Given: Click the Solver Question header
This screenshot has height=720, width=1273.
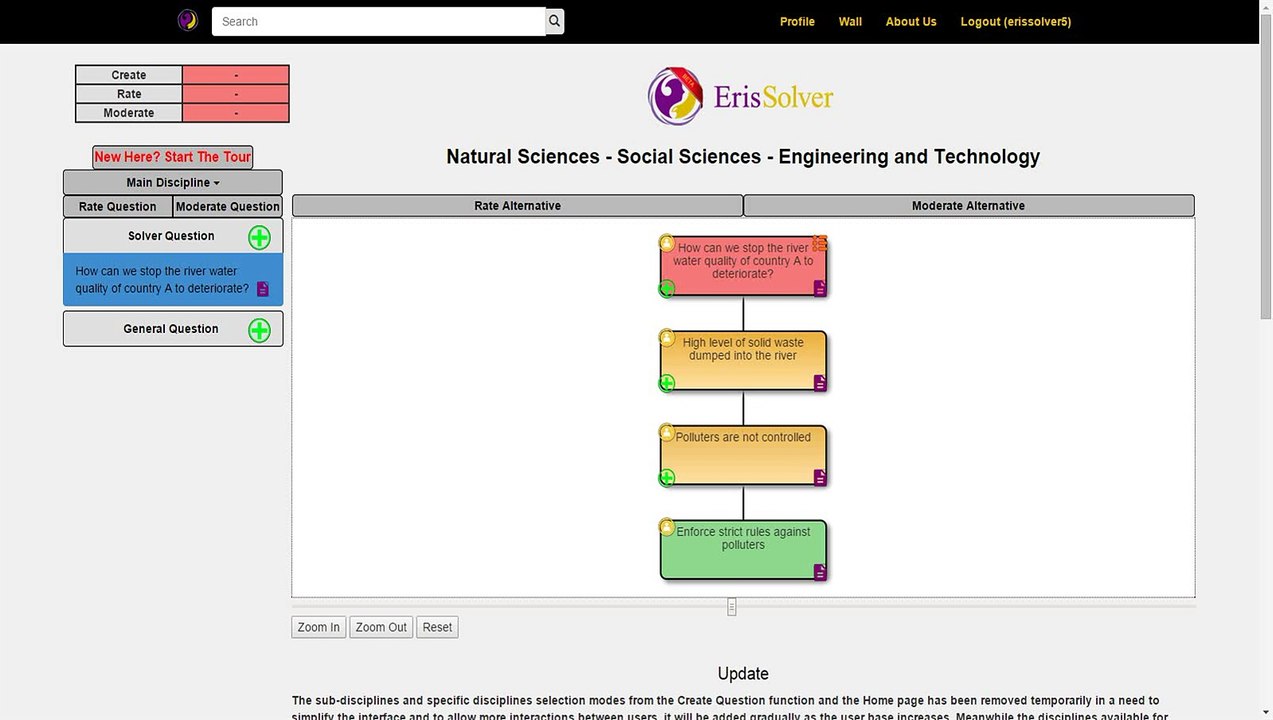Looking at the screenshot, I should point(171,236).
